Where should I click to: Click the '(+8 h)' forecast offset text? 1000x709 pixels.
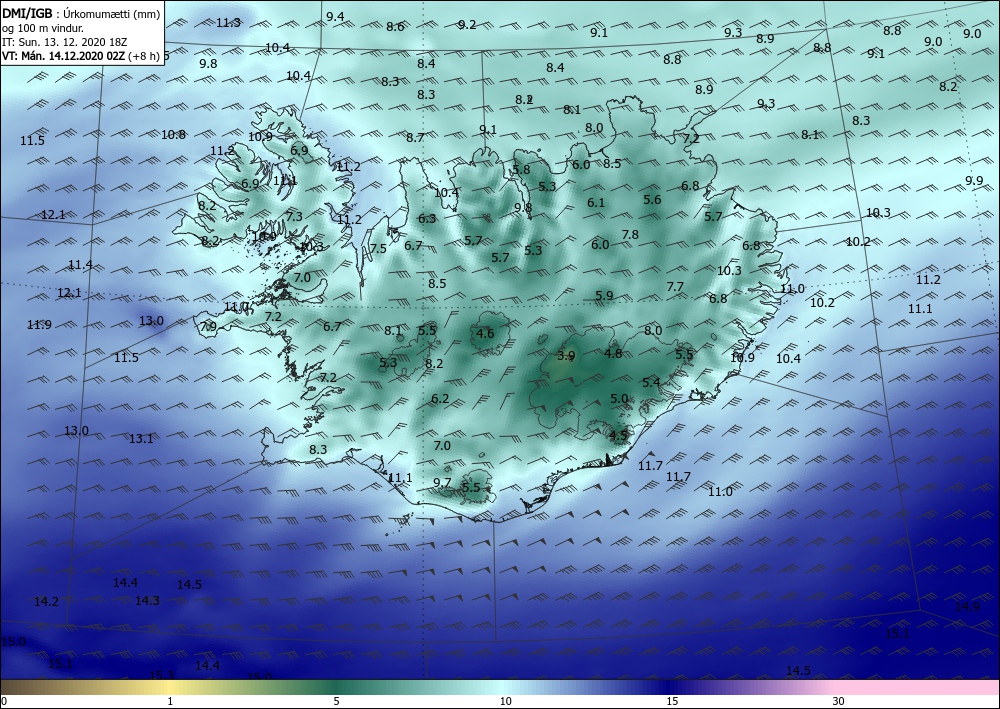point(144,56)
